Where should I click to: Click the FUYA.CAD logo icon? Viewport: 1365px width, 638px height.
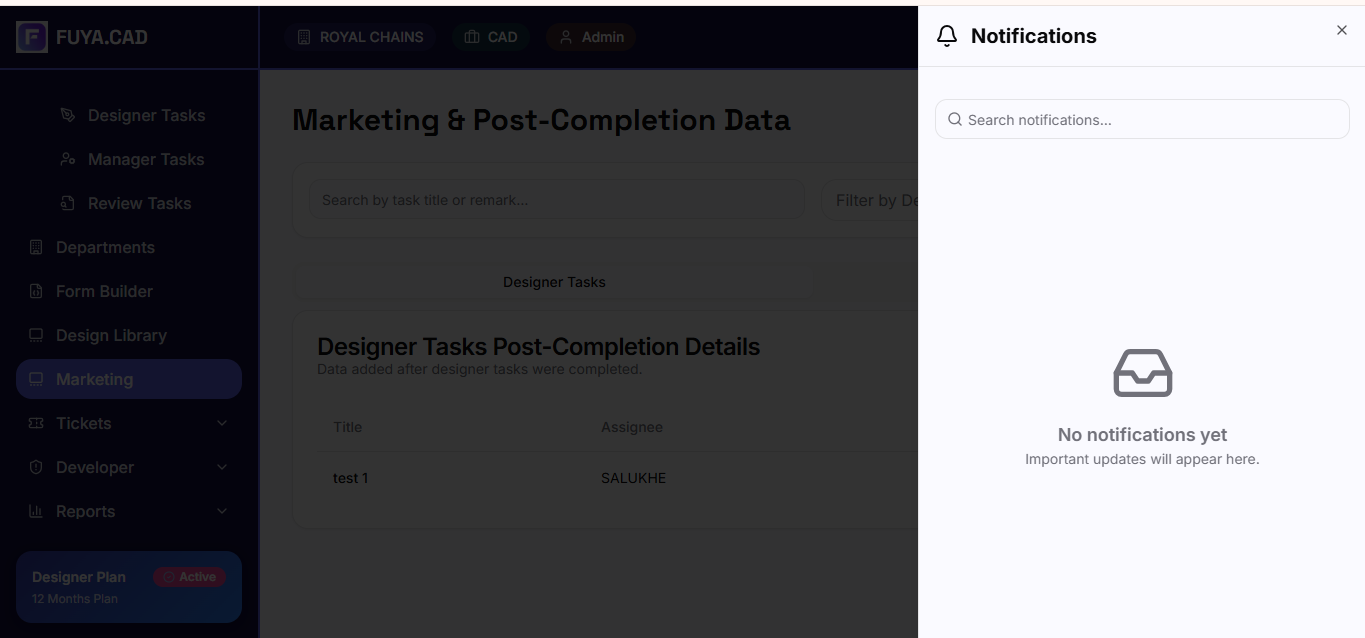tap(32, 38)
